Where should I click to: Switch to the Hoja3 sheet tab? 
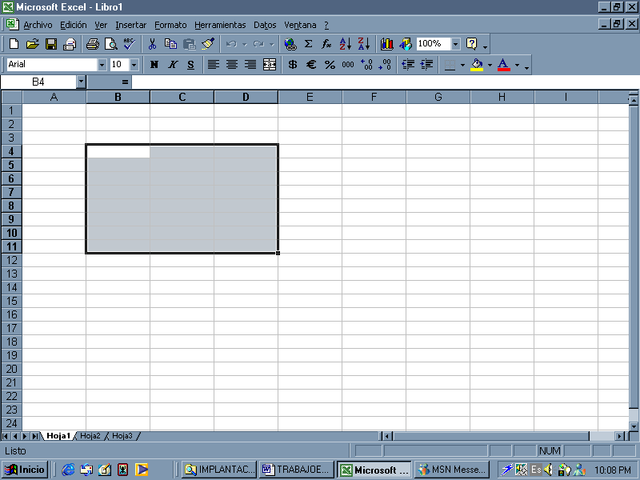122,436
